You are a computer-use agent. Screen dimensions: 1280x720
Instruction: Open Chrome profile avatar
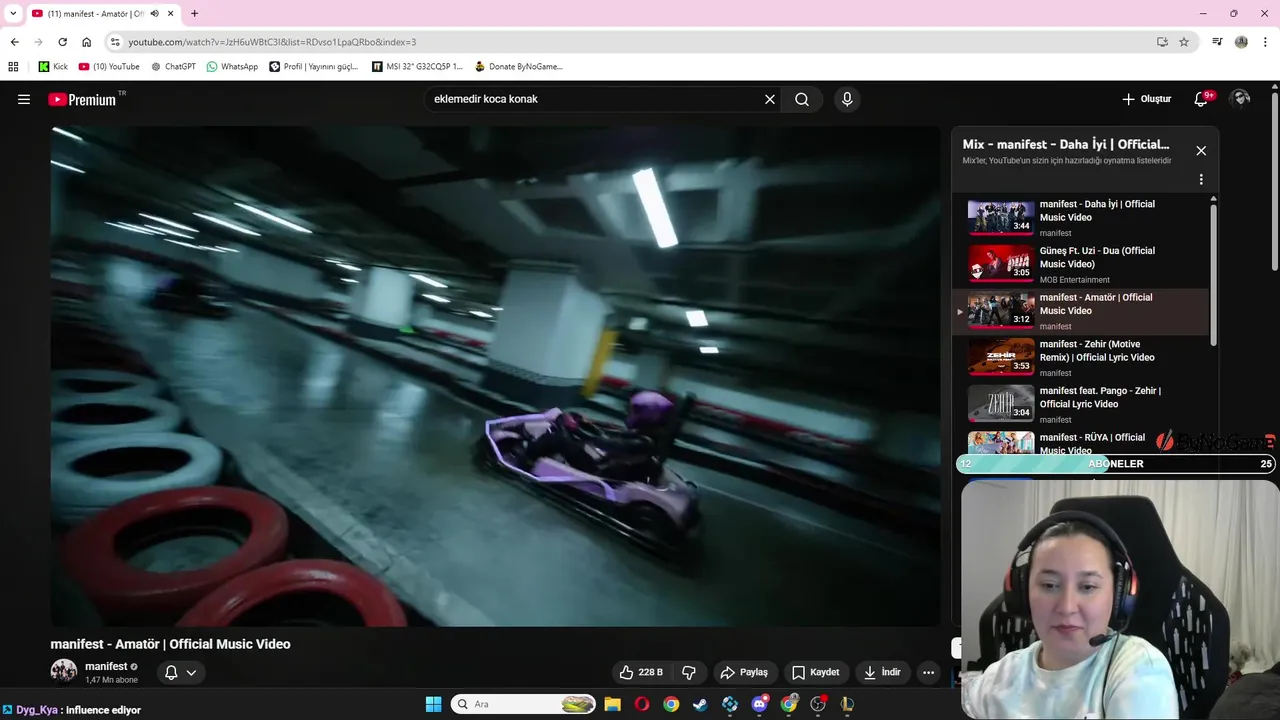1241,42
